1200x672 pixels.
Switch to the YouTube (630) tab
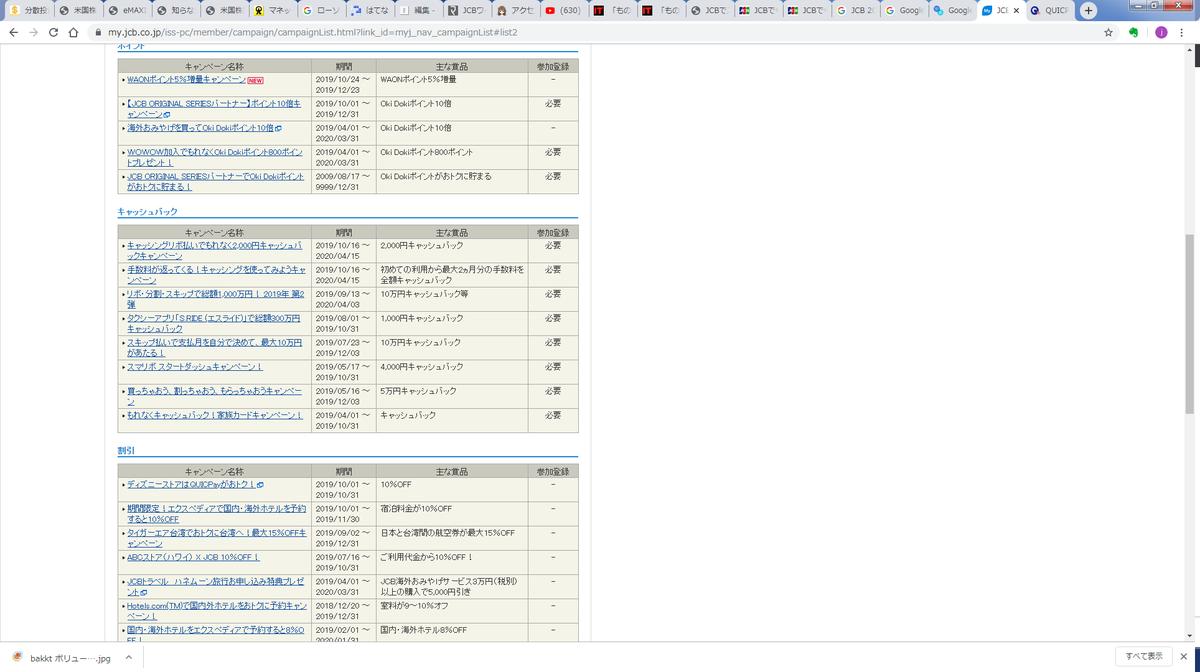pos(564,10)
